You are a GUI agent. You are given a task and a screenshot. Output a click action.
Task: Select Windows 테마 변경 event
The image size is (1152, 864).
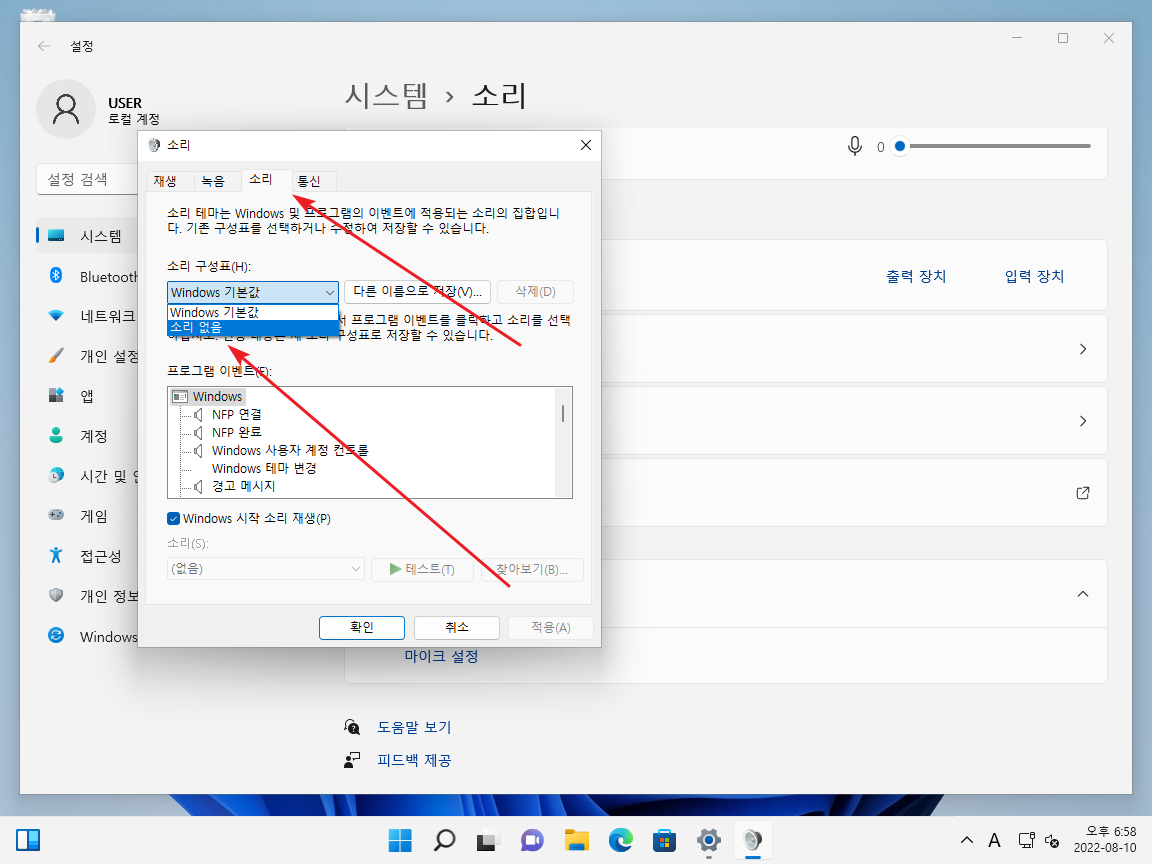pyautogui.click(x=264, y=468)
